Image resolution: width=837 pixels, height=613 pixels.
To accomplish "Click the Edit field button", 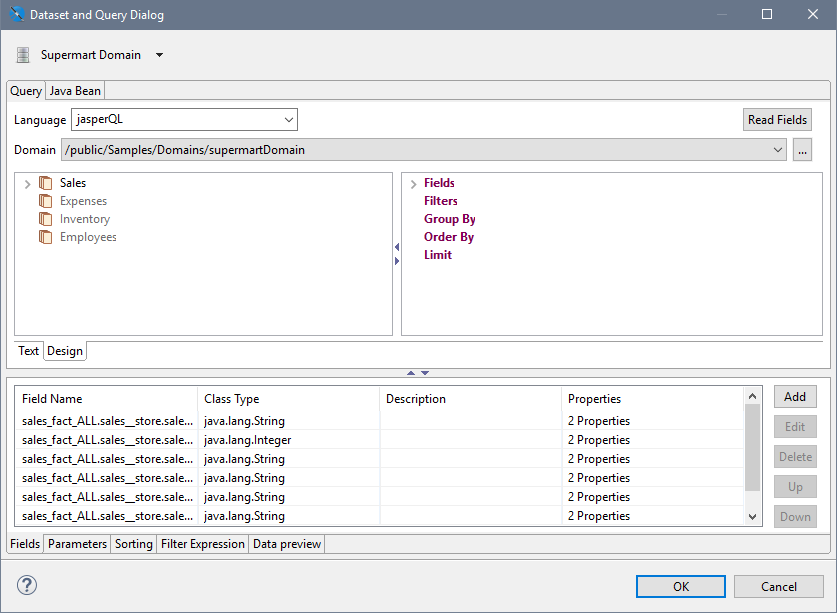I will pos(795,427).
